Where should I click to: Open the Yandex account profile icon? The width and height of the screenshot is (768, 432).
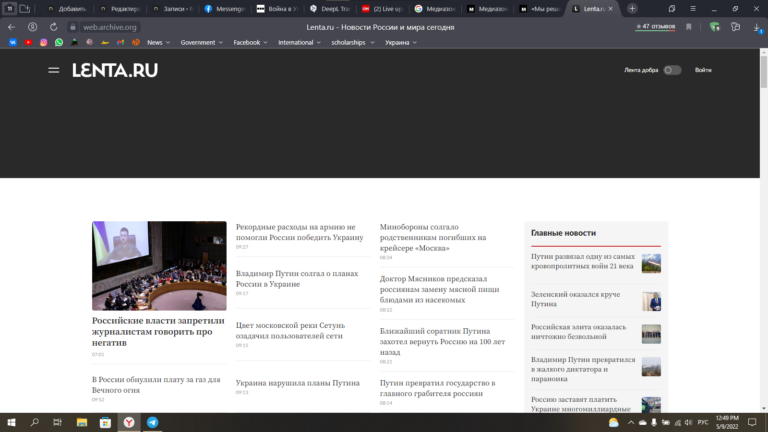click(32, 27)
